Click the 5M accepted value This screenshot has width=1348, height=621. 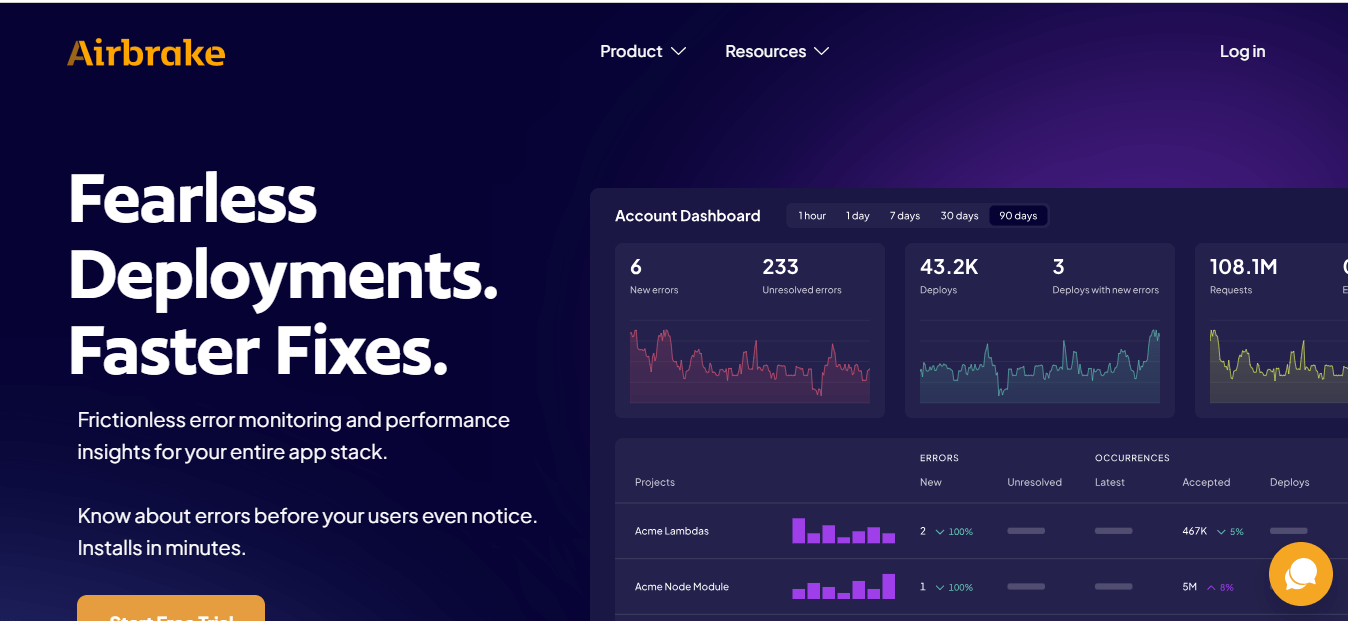click(1189, 587)
